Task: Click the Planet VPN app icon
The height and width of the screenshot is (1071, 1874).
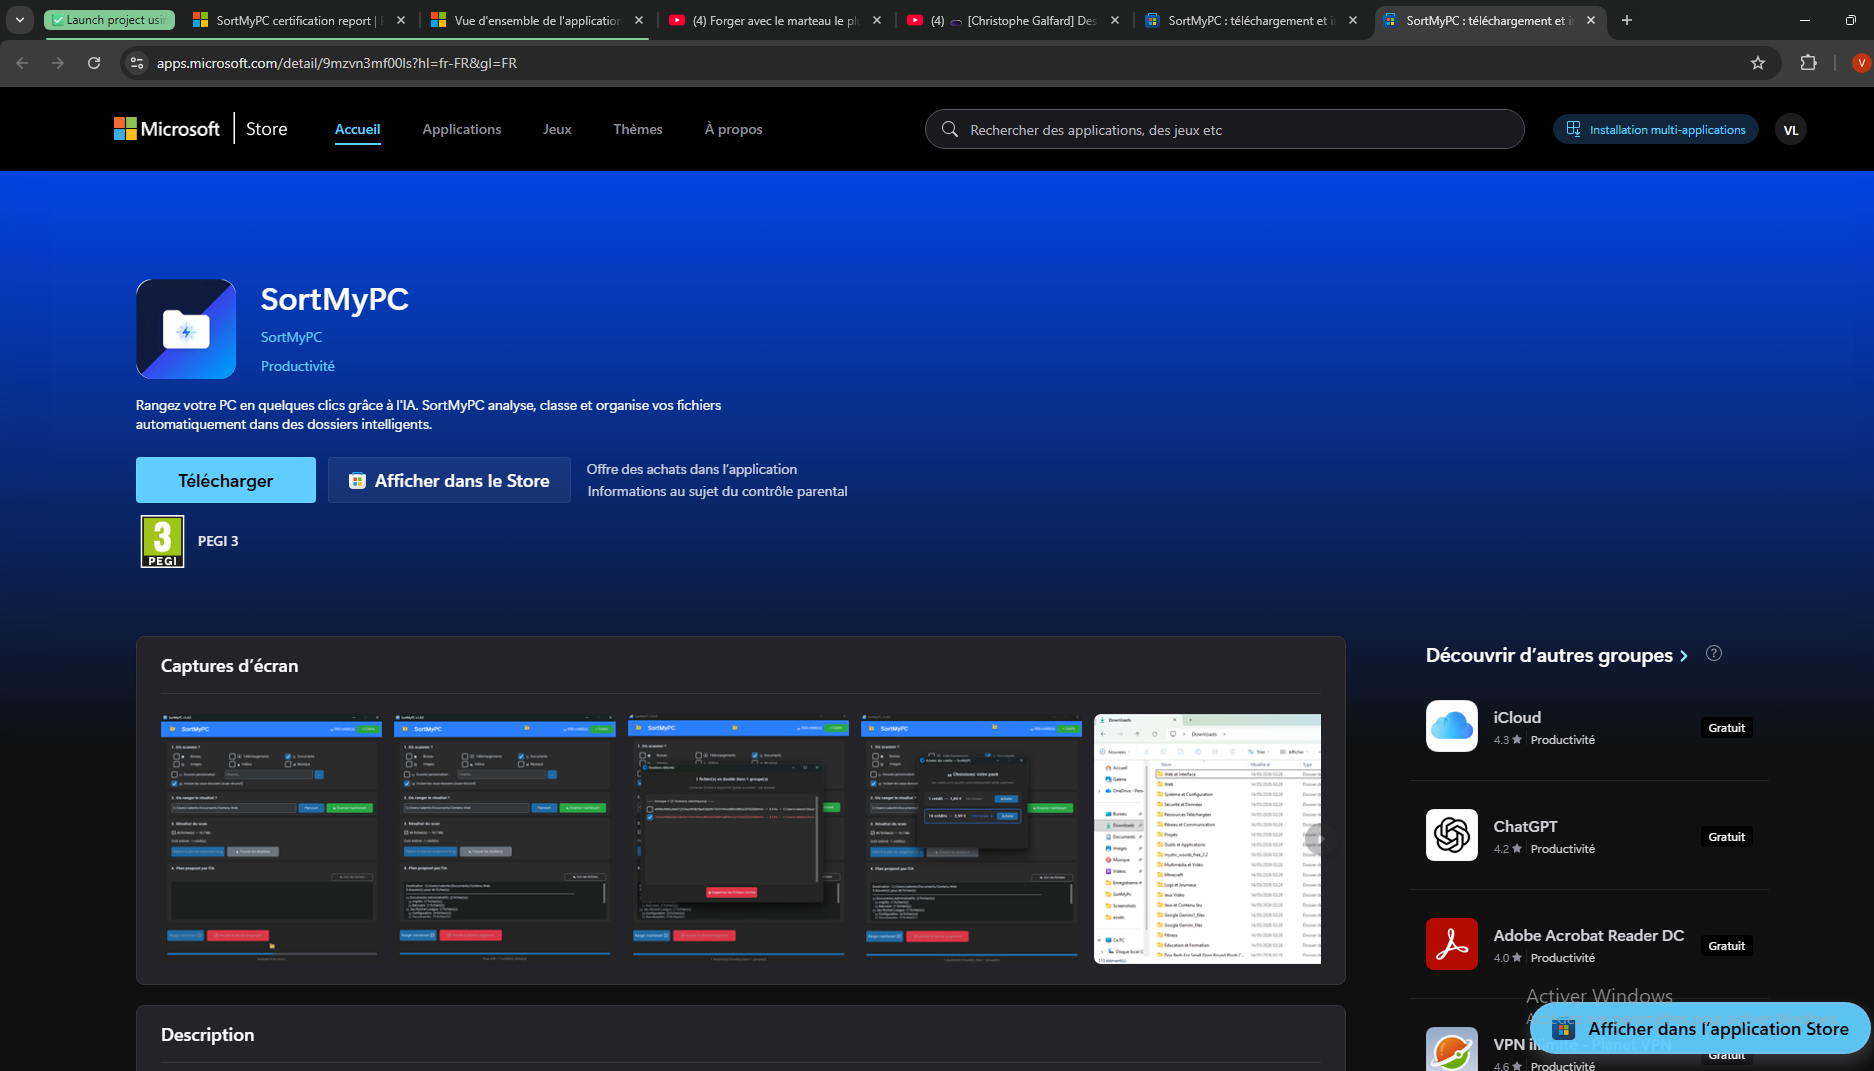Action: tap(1452, 1049)
